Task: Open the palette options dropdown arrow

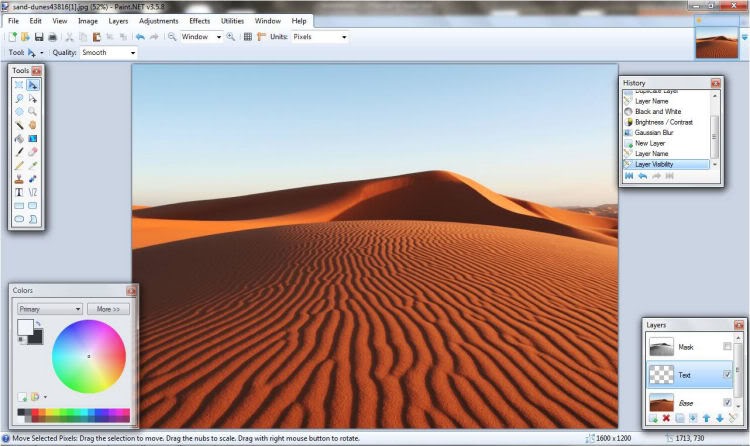Action: pyautogui.click(x=45, y=397)
